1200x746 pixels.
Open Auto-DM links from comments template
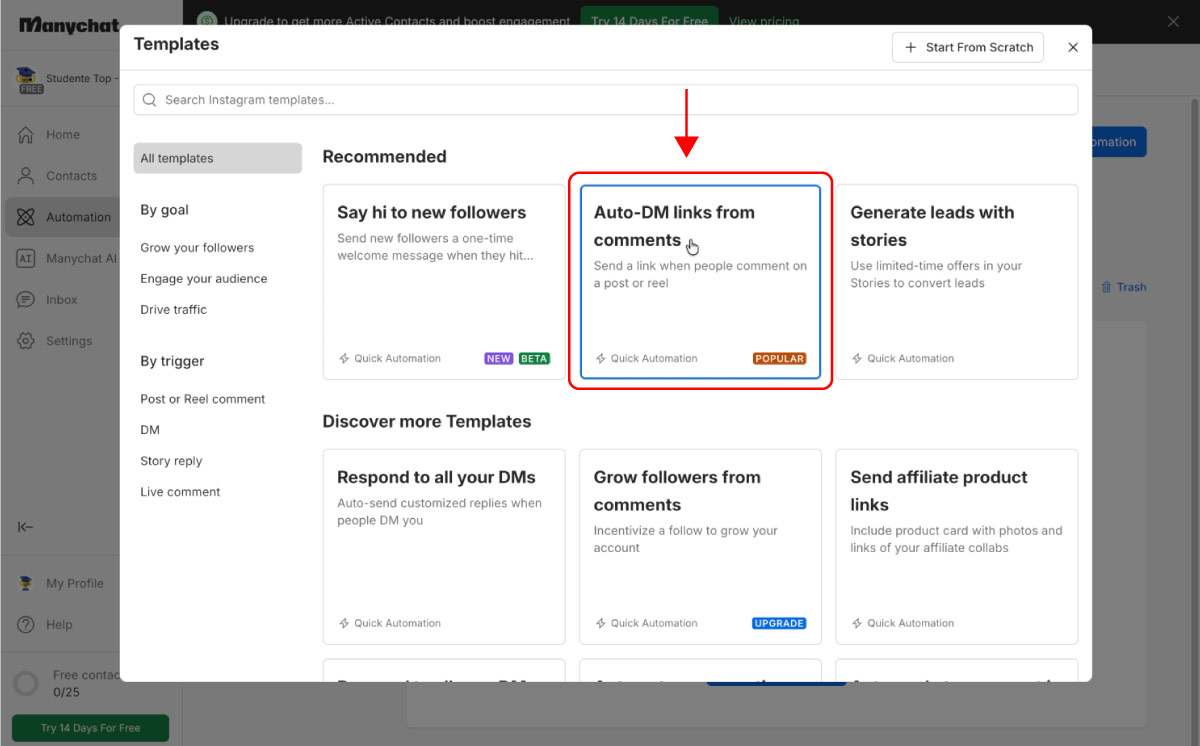click(700, 282)
